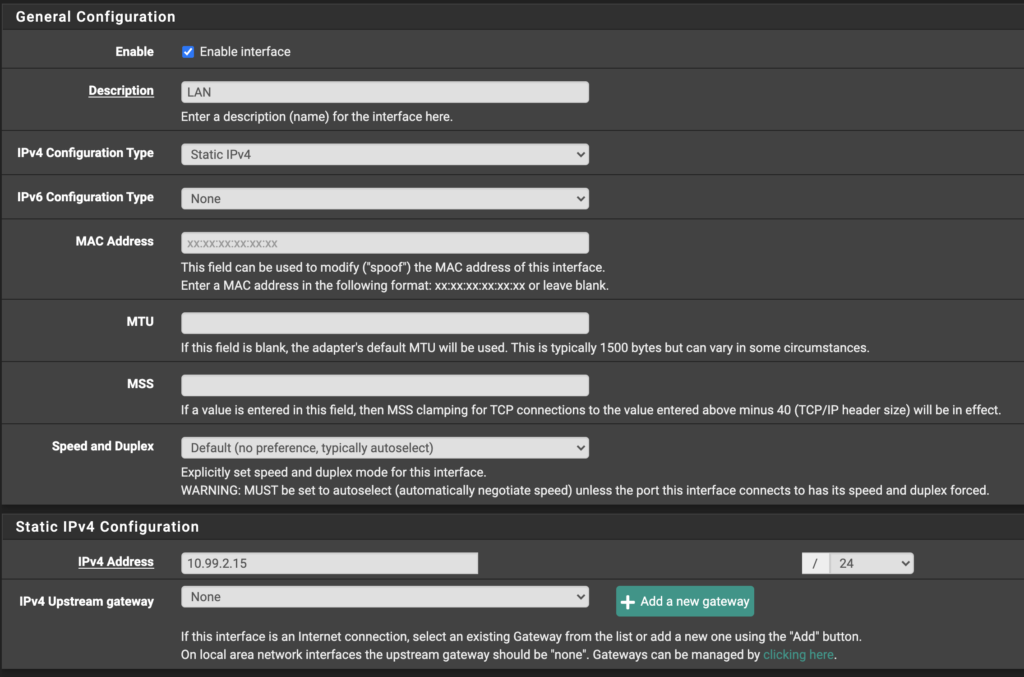Click the 'Enable interface' label text
The image size is (1024, 677).
tap(245, 51)
